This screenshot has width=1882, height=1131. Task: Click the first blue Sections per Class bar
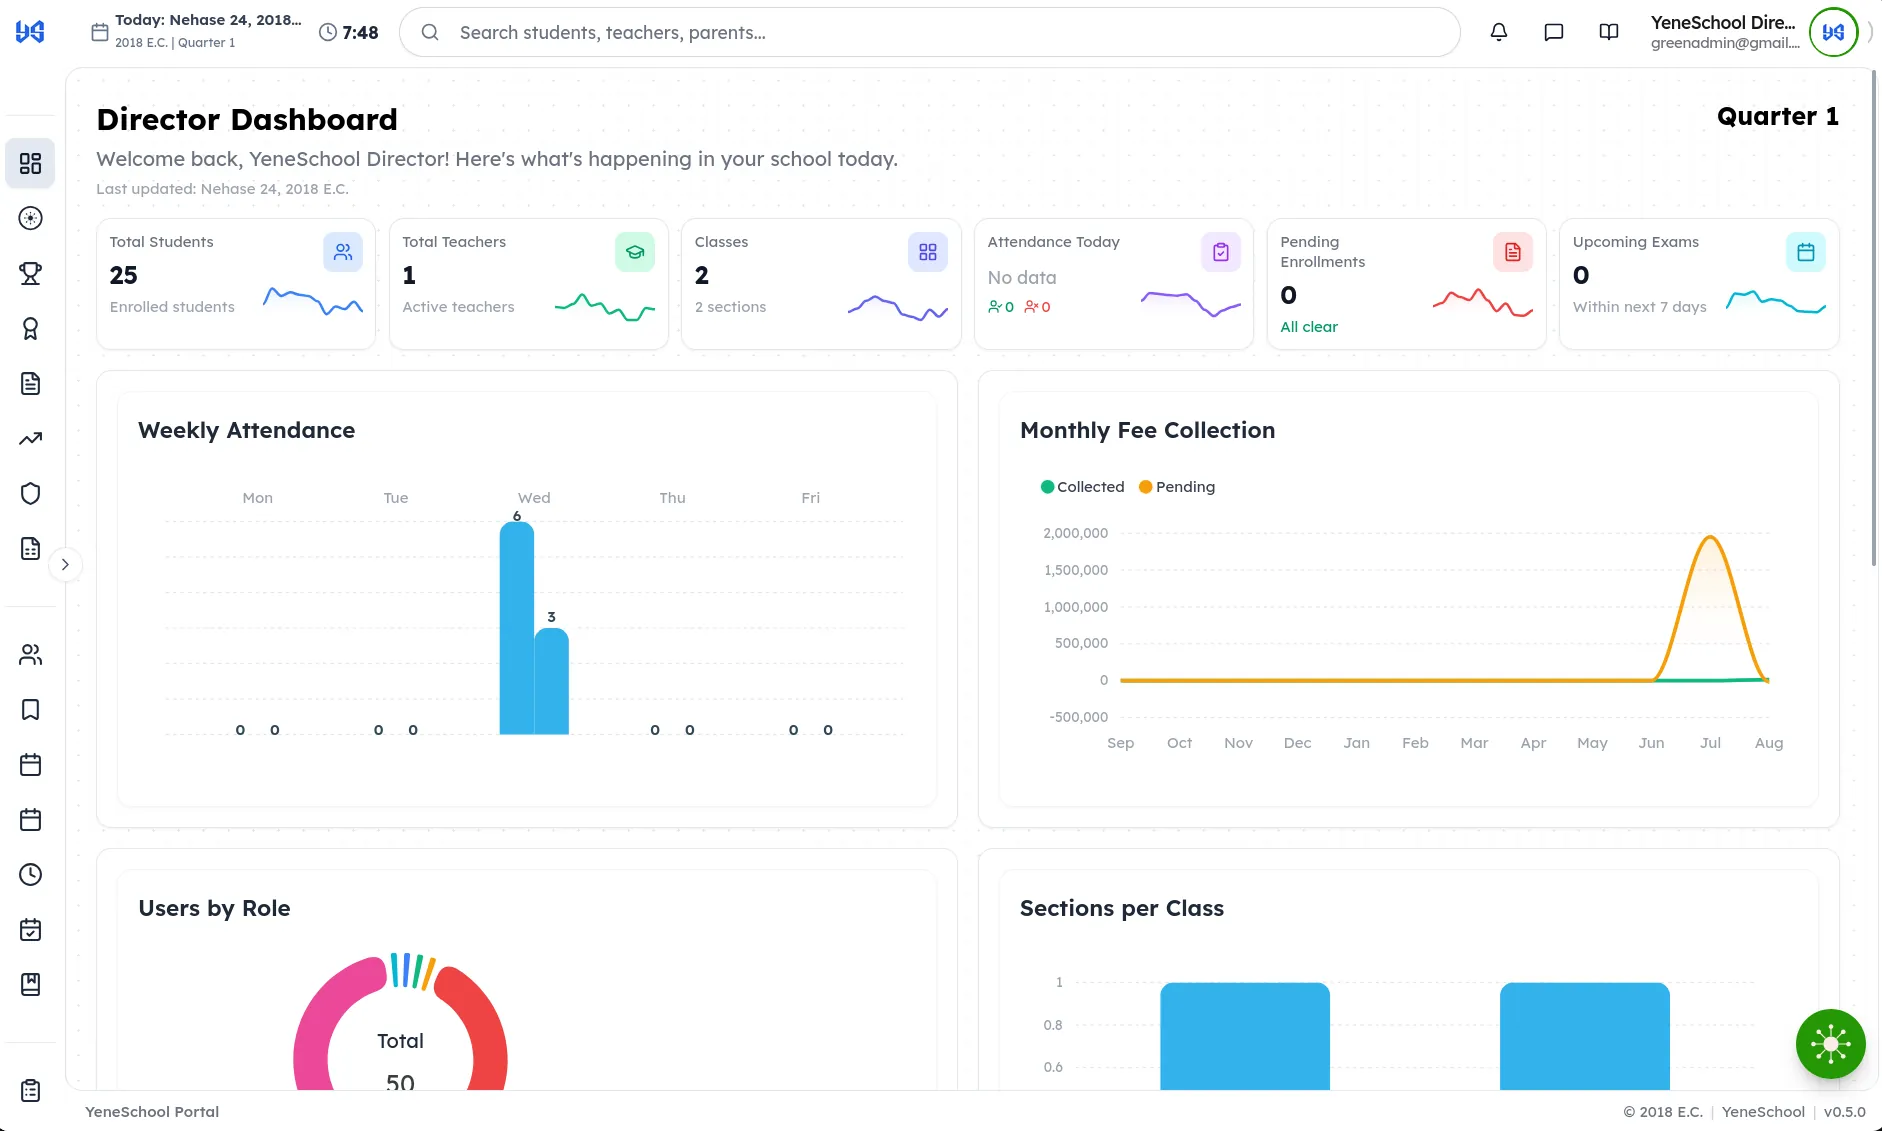(1245, 1036)
